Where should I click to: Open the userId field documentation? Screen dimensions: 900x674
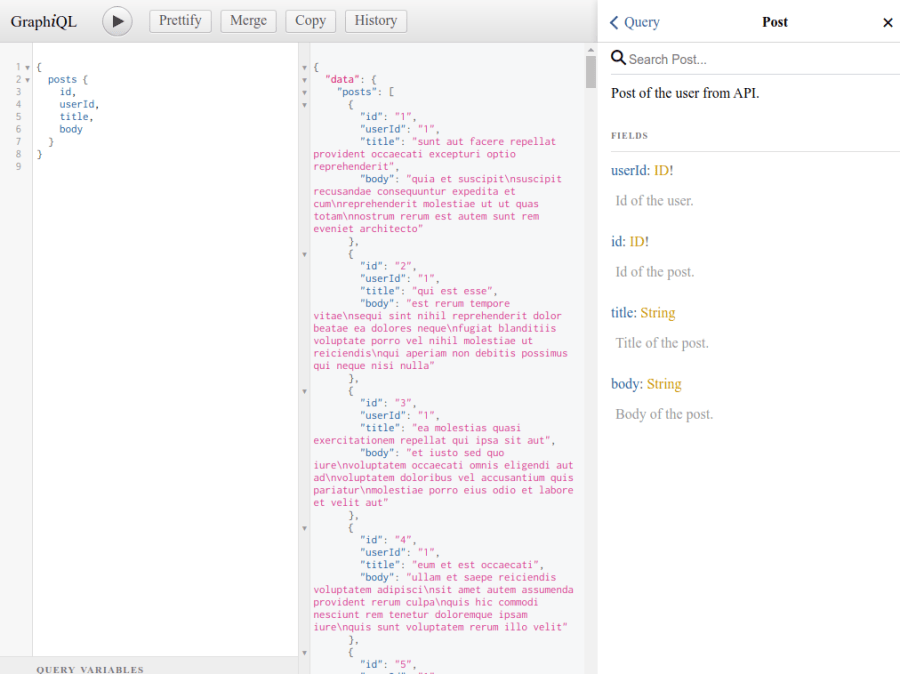point(629,171)
